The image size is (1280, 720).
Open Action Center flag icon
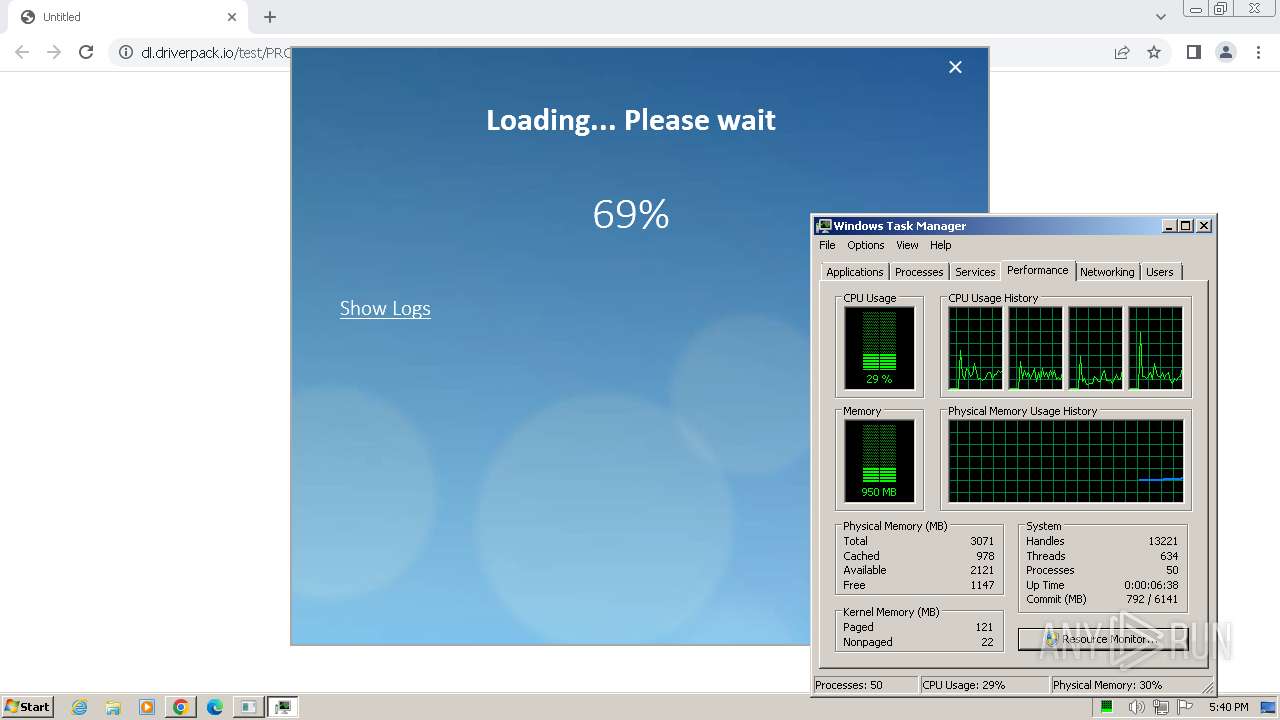(1186, 707)
